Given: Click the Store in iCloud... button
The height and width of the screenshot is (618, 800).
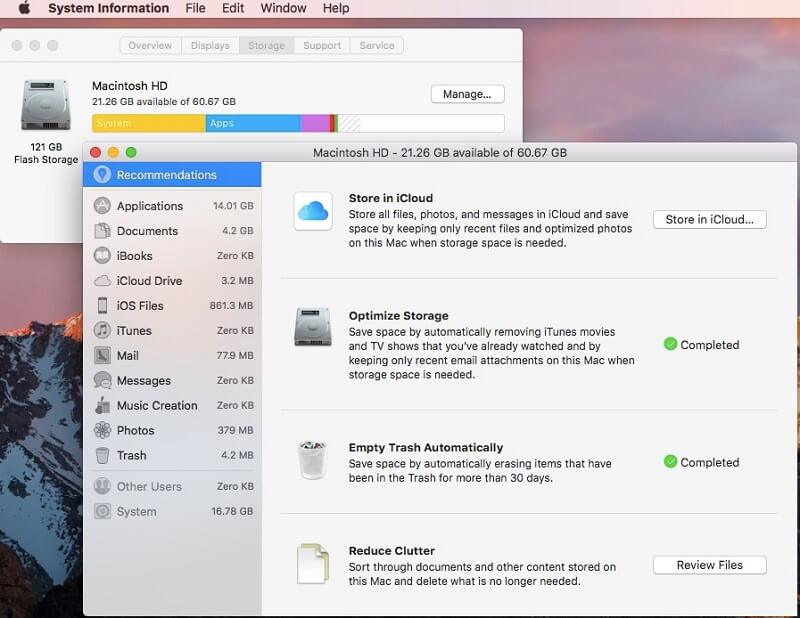Looking at the screenshot, I should coord(709,219).
